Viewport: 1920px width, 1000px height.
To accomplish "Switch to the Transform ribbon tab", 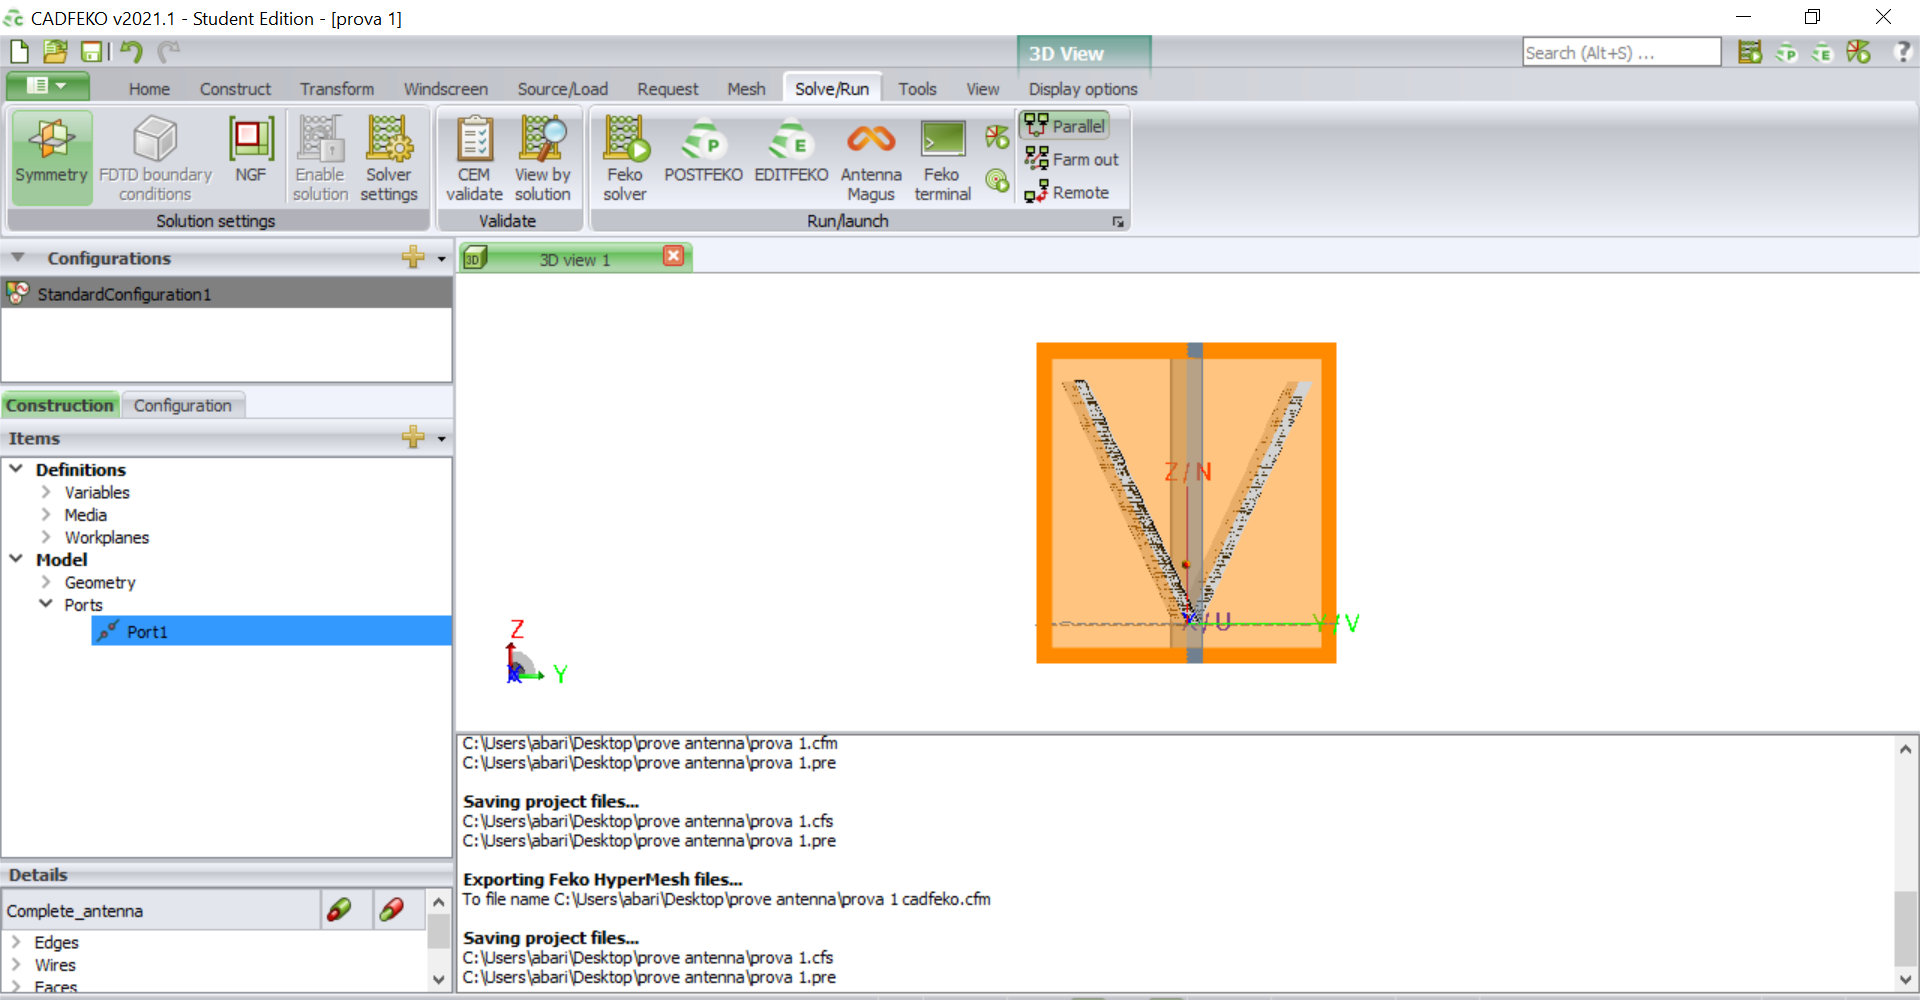I will tap(337, 89).
